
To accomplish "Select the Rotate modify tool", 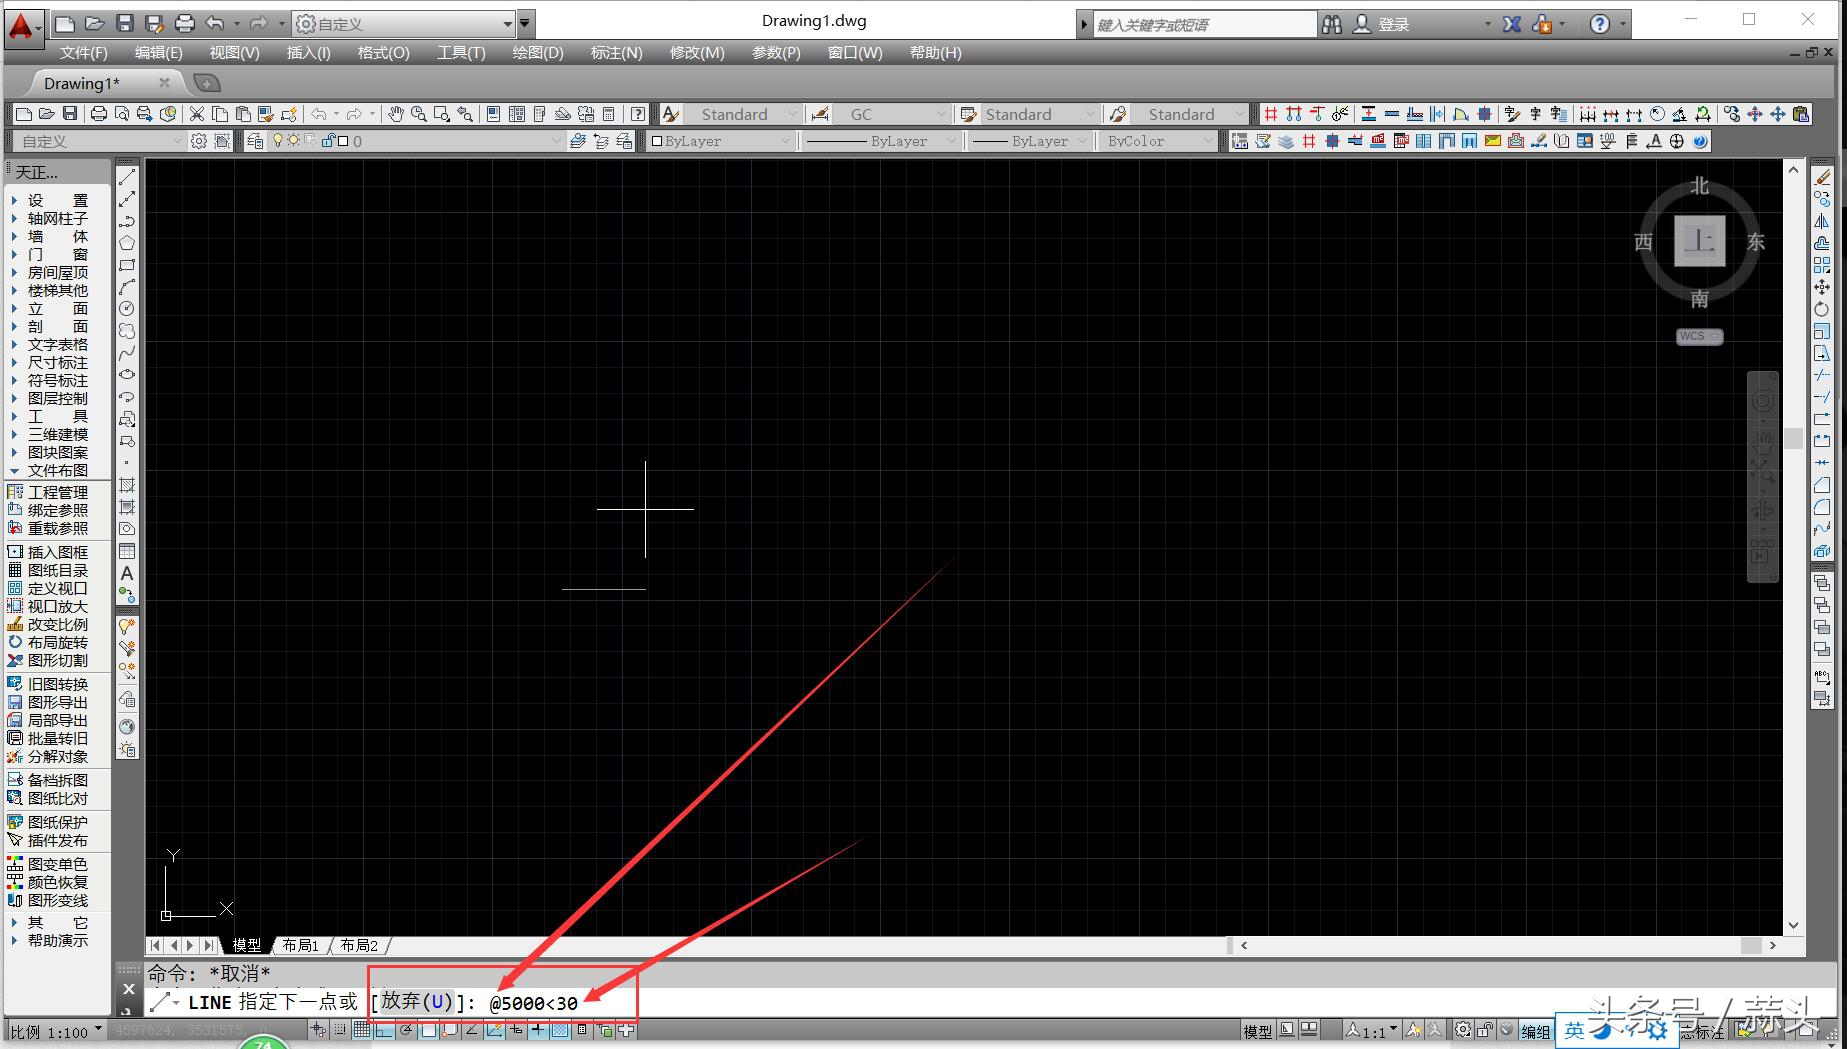I will tap(1822, 309).
